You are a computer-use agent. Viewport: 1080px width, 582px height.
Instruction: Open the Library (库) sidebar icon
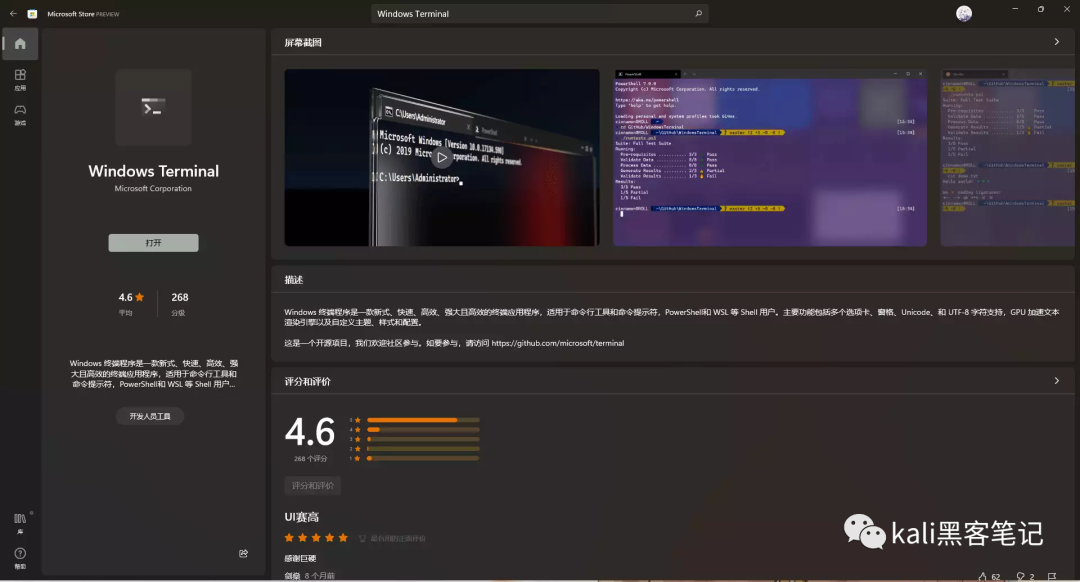pos(20,523)
